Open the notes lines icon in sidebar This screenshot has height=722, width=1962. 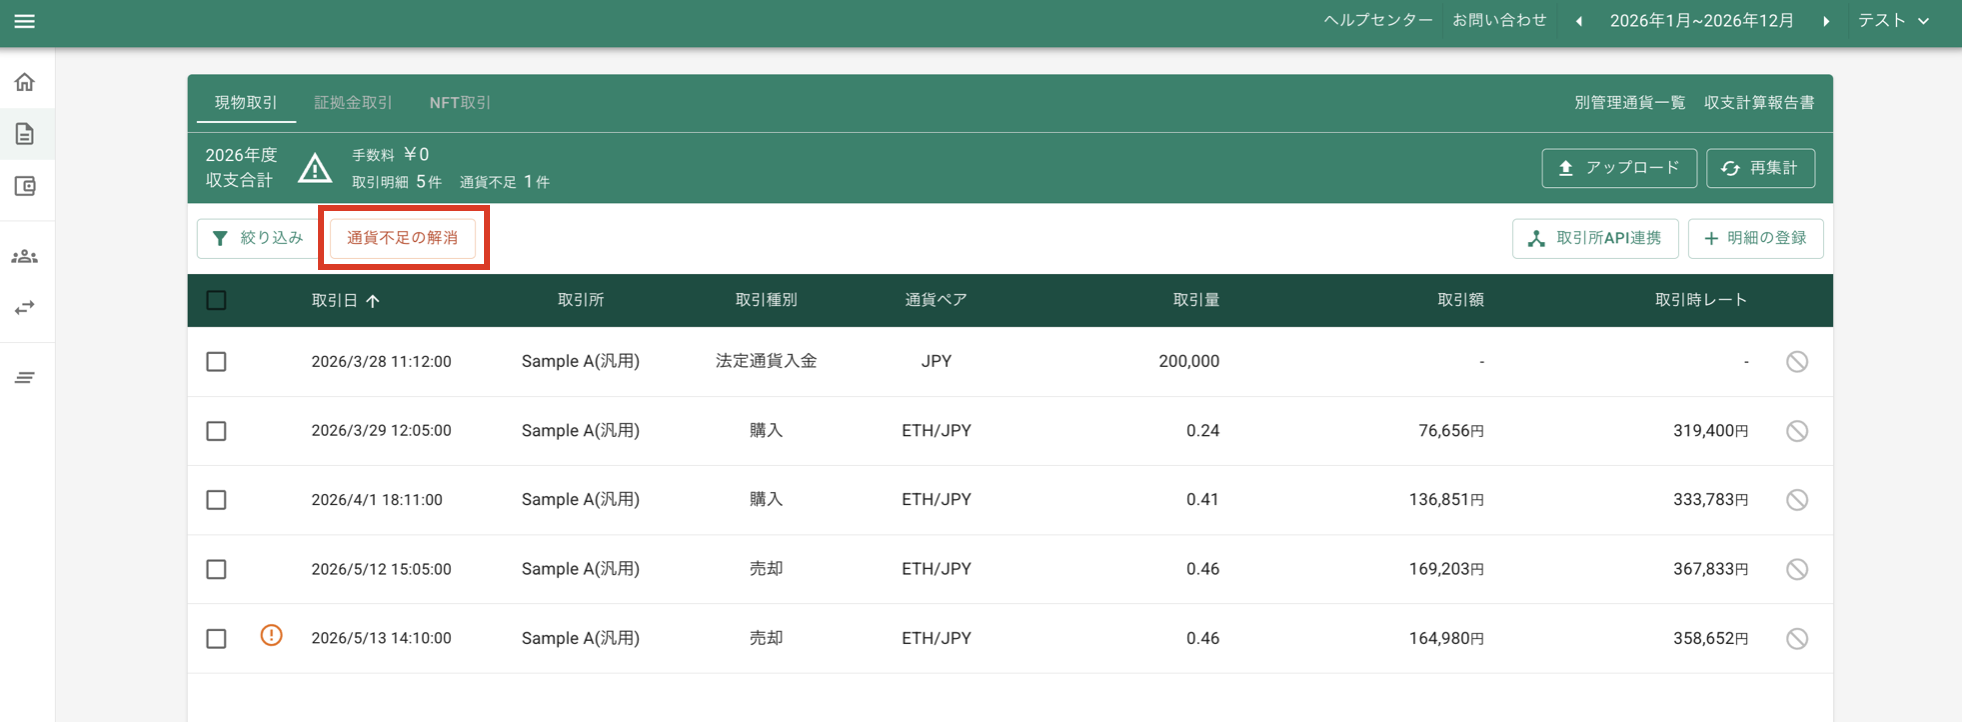(x=25, y=377)
